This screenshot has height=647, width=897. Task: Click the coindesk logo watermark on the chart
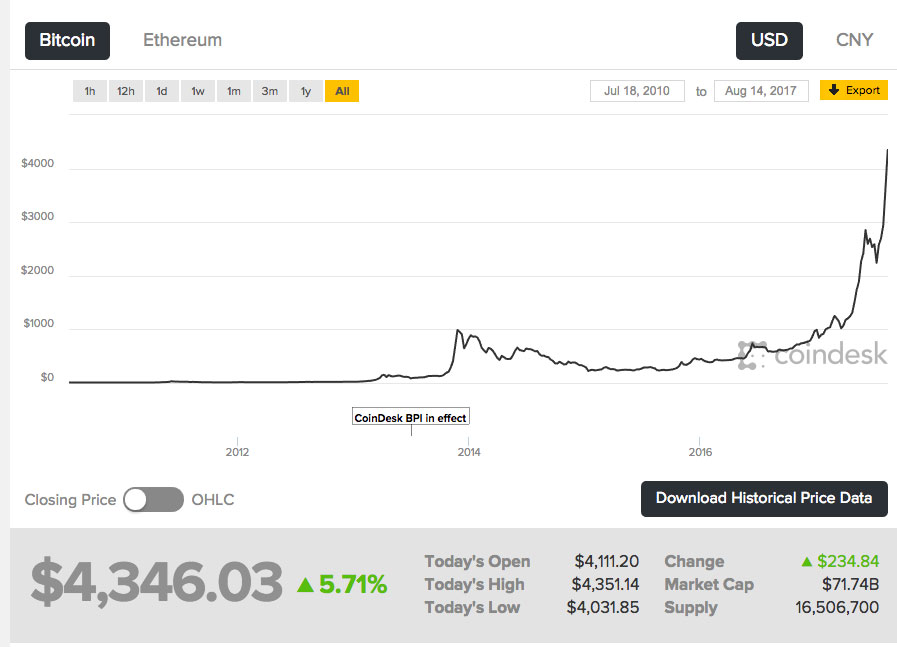pos(815,354)
